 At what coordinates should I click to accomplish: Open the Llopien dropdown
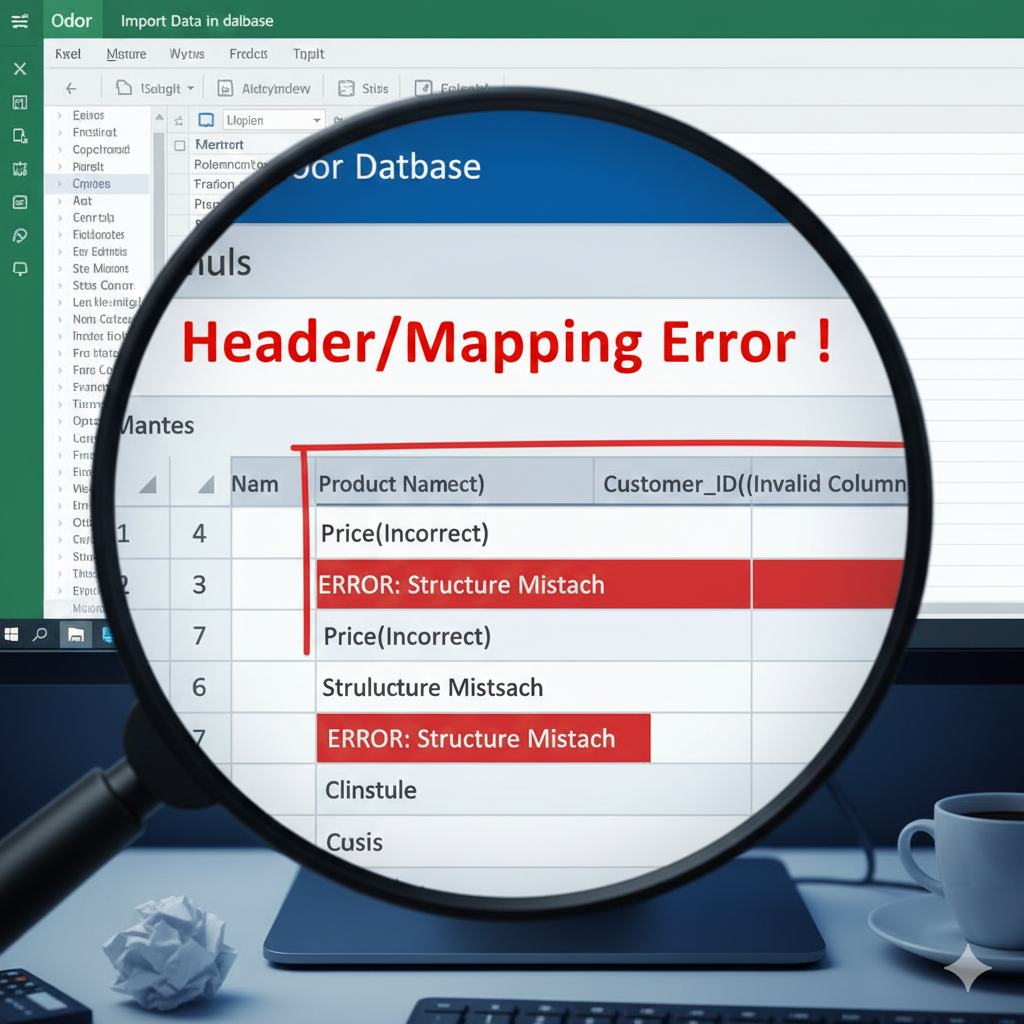click(x=317, y=120)
